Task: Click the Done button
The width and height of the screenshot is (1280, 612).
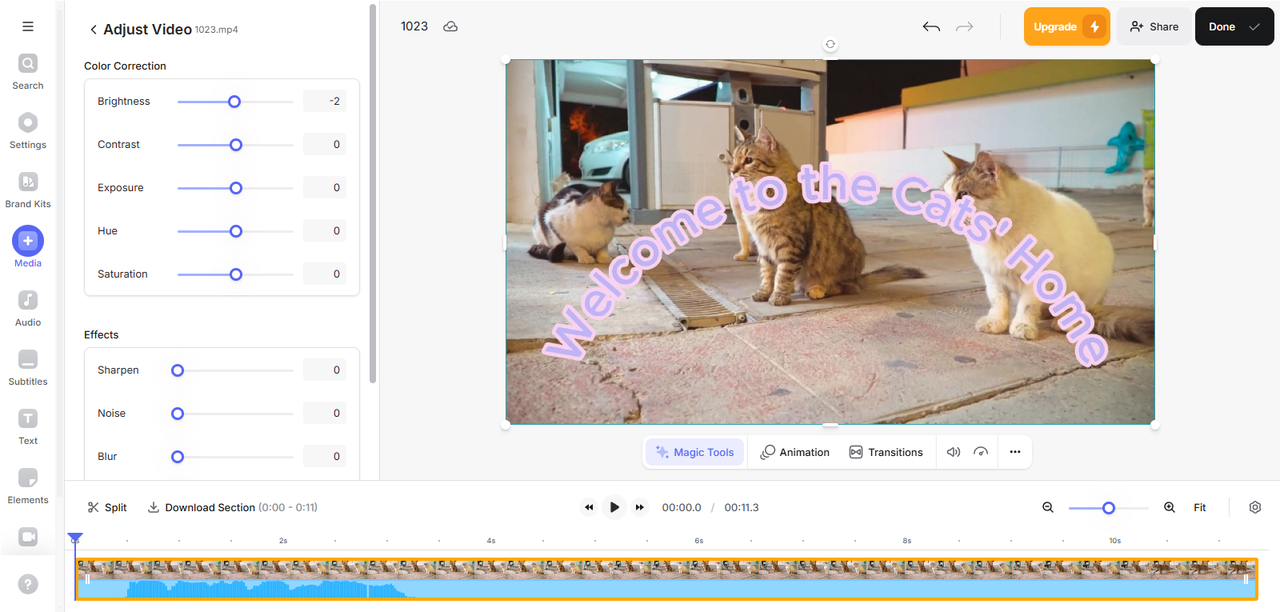Action: coord(1234,27)
